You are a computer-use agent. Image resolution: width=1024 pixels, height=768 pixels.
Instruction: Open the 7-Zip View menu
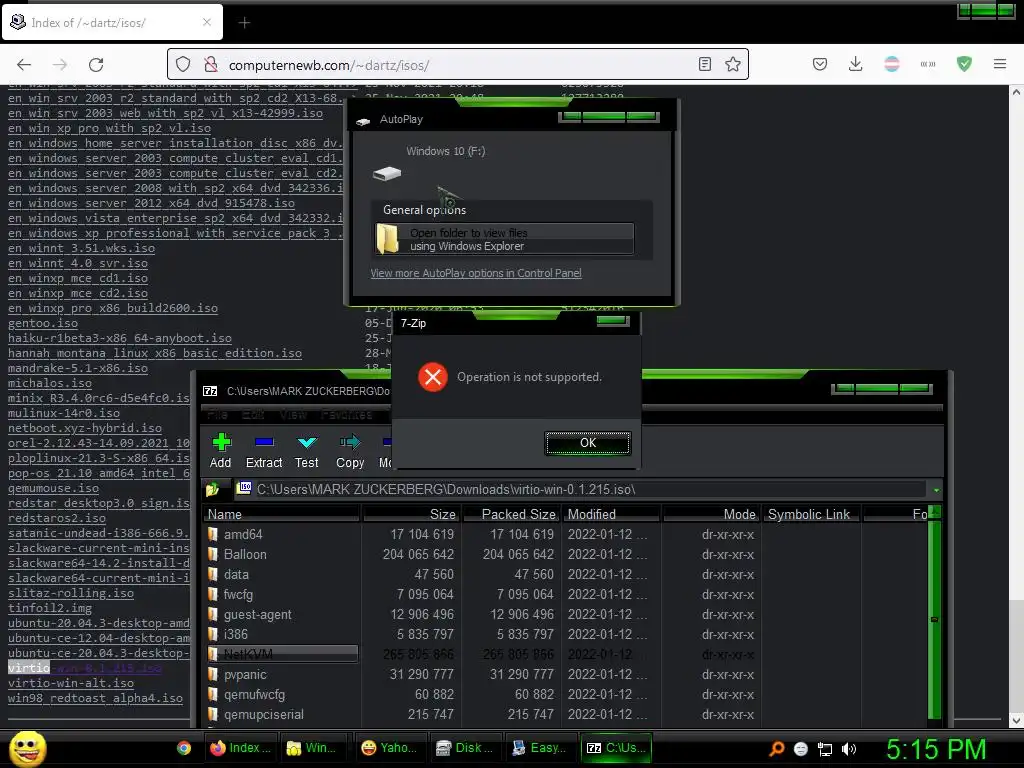(293, 415)
